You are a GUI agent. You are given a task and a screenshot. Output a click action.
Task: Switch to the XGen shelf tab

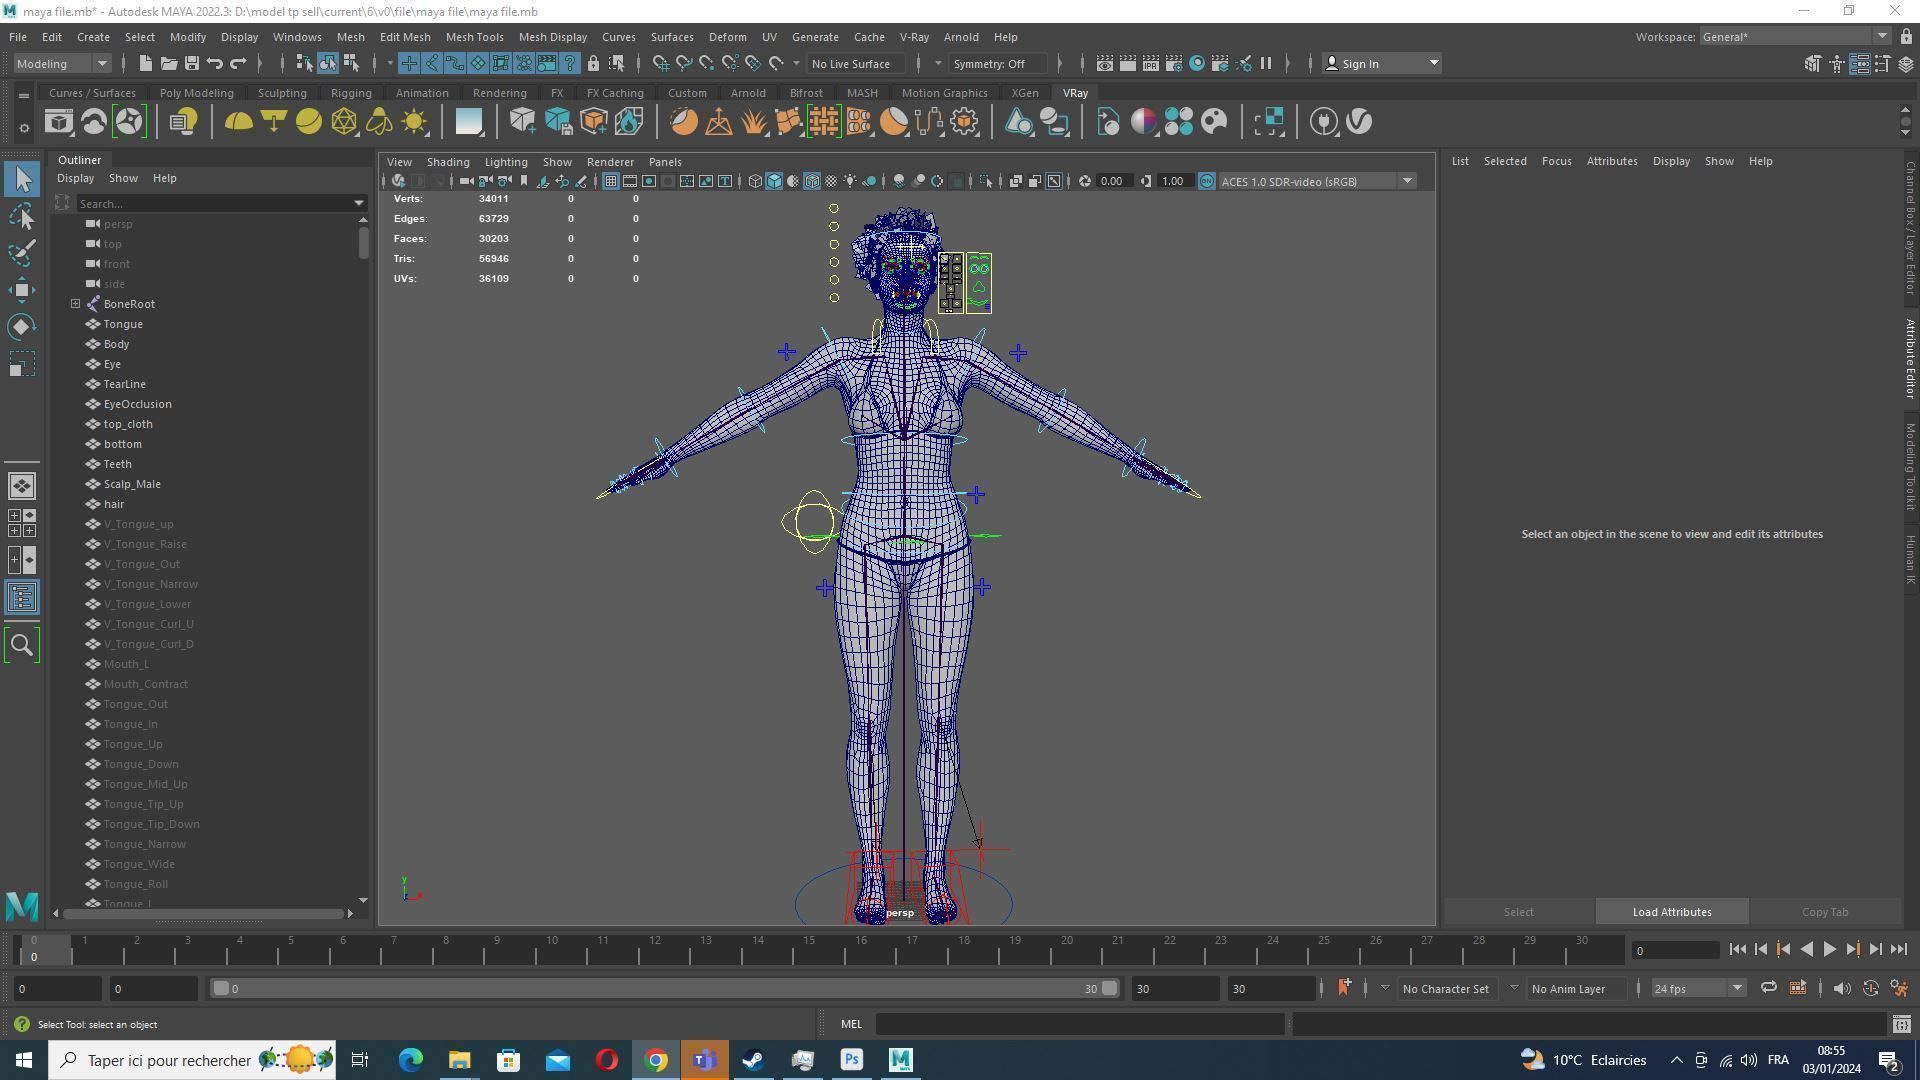point(1024,93)
